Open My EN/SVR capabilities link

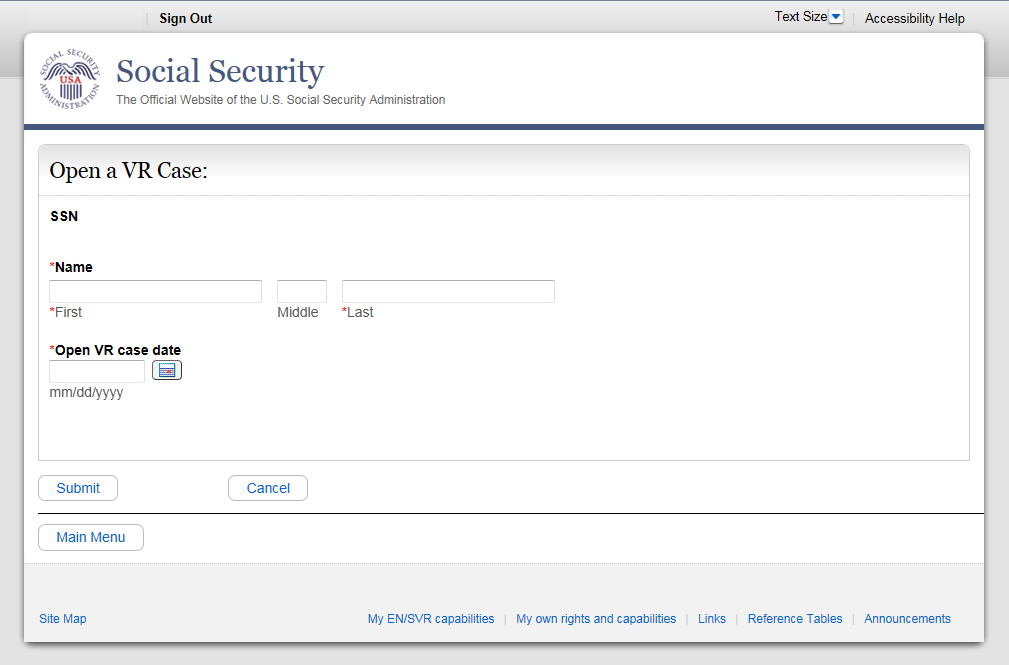click(431, 619)
